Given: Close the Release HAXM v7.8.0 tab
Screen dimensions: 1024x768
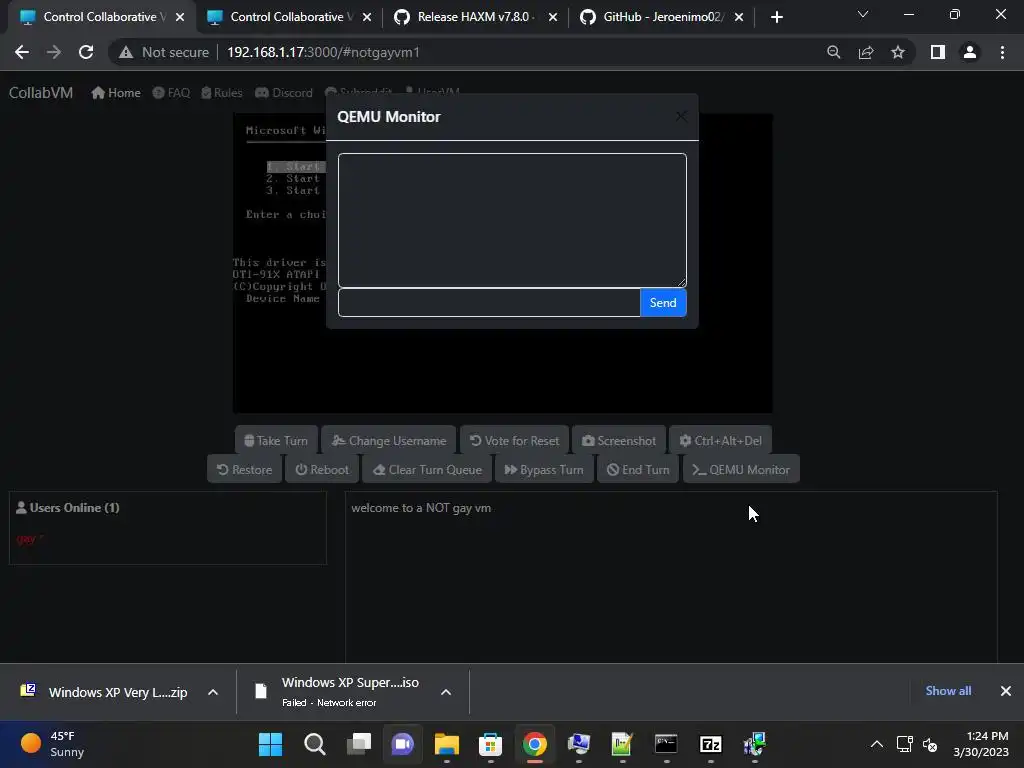Looking at the screenshot, I should (x=552, y=17).
